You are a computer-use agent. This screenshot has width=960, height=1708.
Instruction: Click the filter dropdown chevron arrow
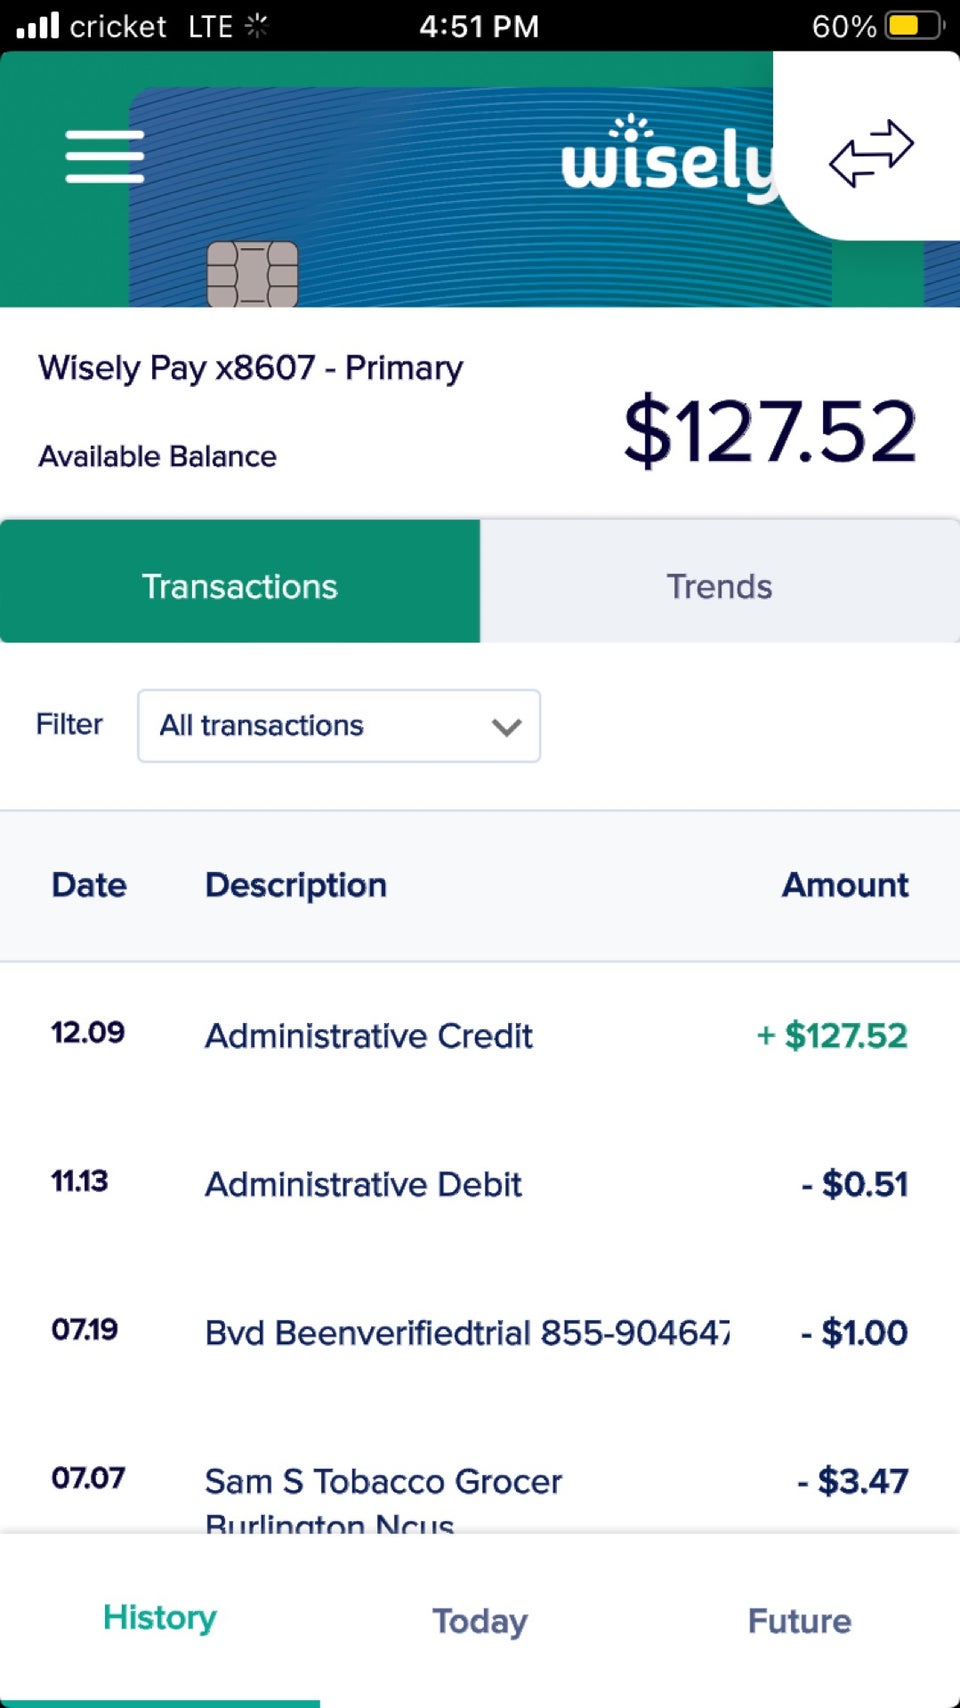tap(507, 727)
